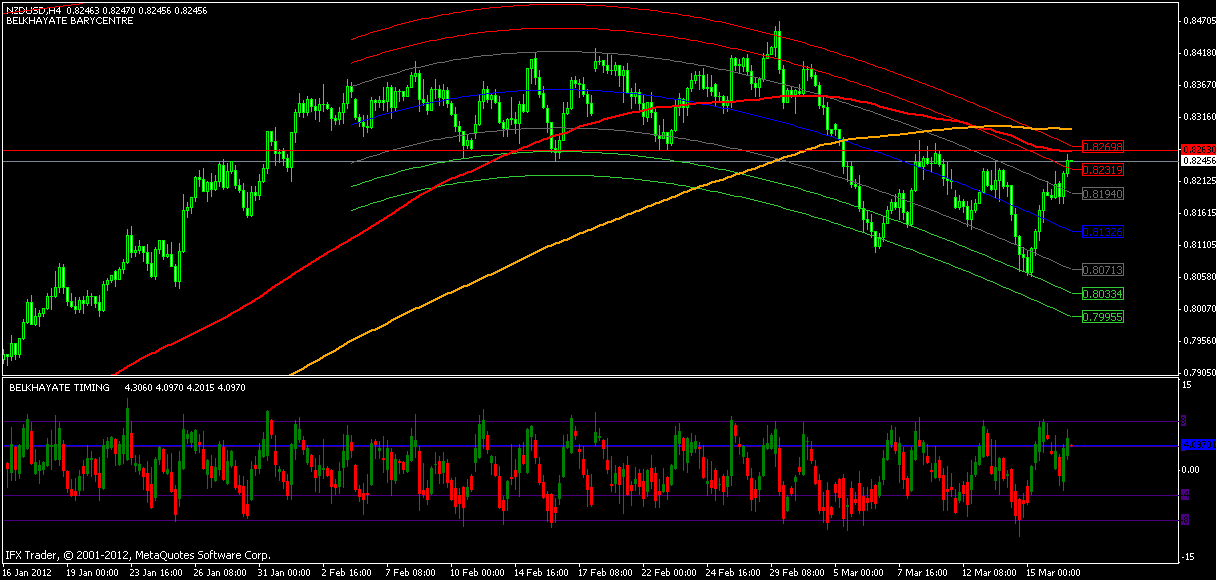
Task: Click the 7 Feb 08:00 time label
Action: [x=411, y=573]
